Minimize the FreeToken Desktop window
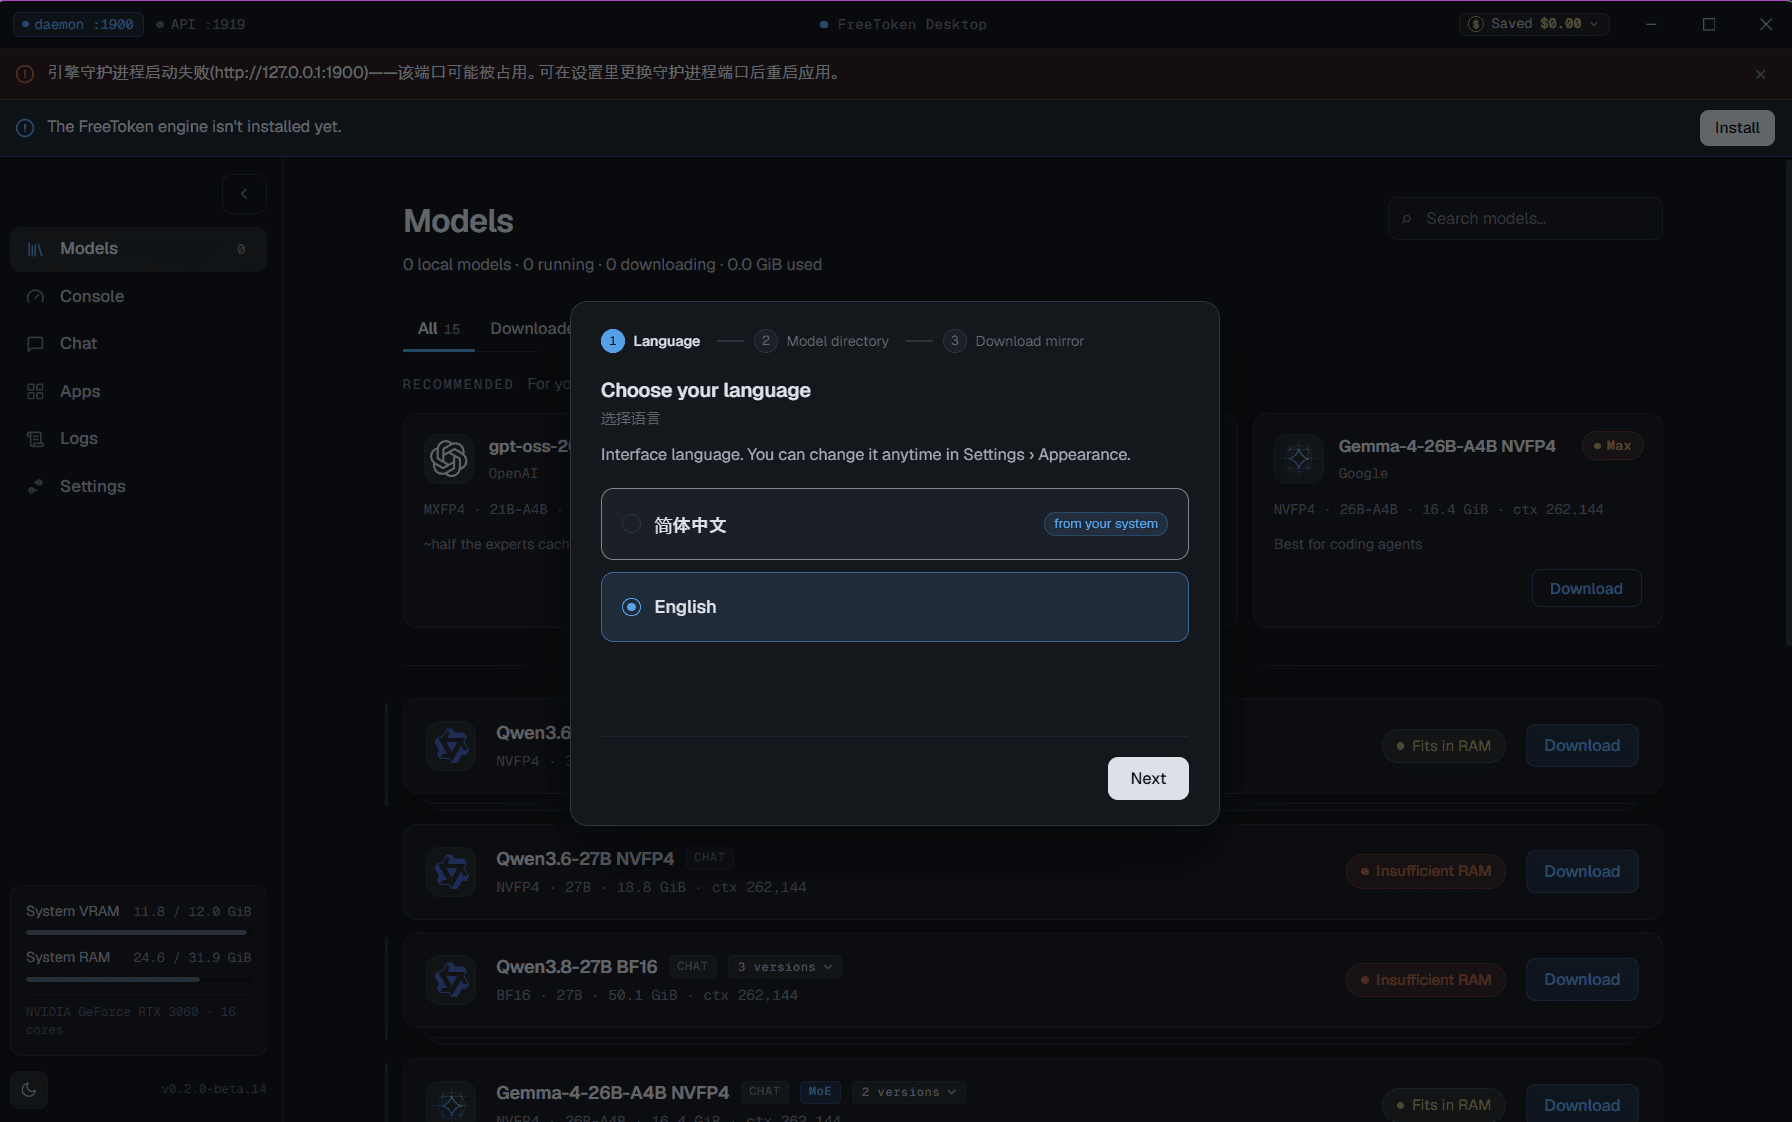The image size is (1792, 1122). click(x=1651, y=24)
